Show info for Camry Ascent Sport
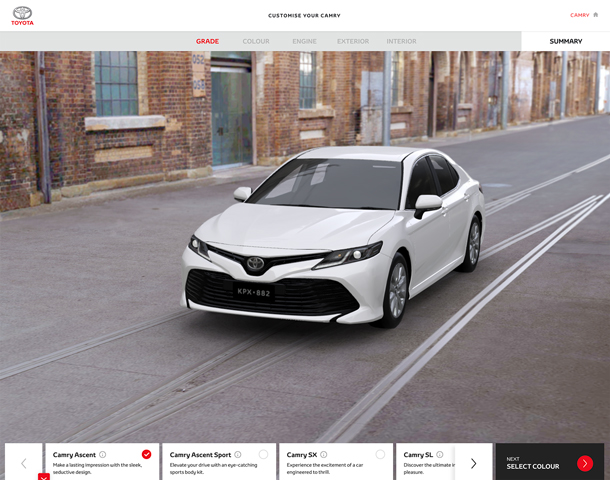Screen dimensions: 610x480 coord(238,454)
